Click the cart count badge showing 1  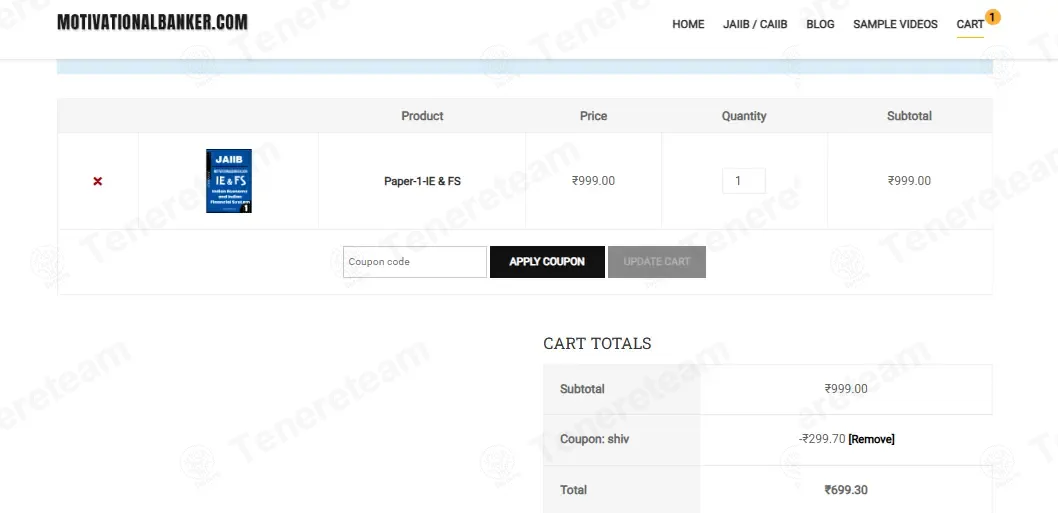coord(993,17)
